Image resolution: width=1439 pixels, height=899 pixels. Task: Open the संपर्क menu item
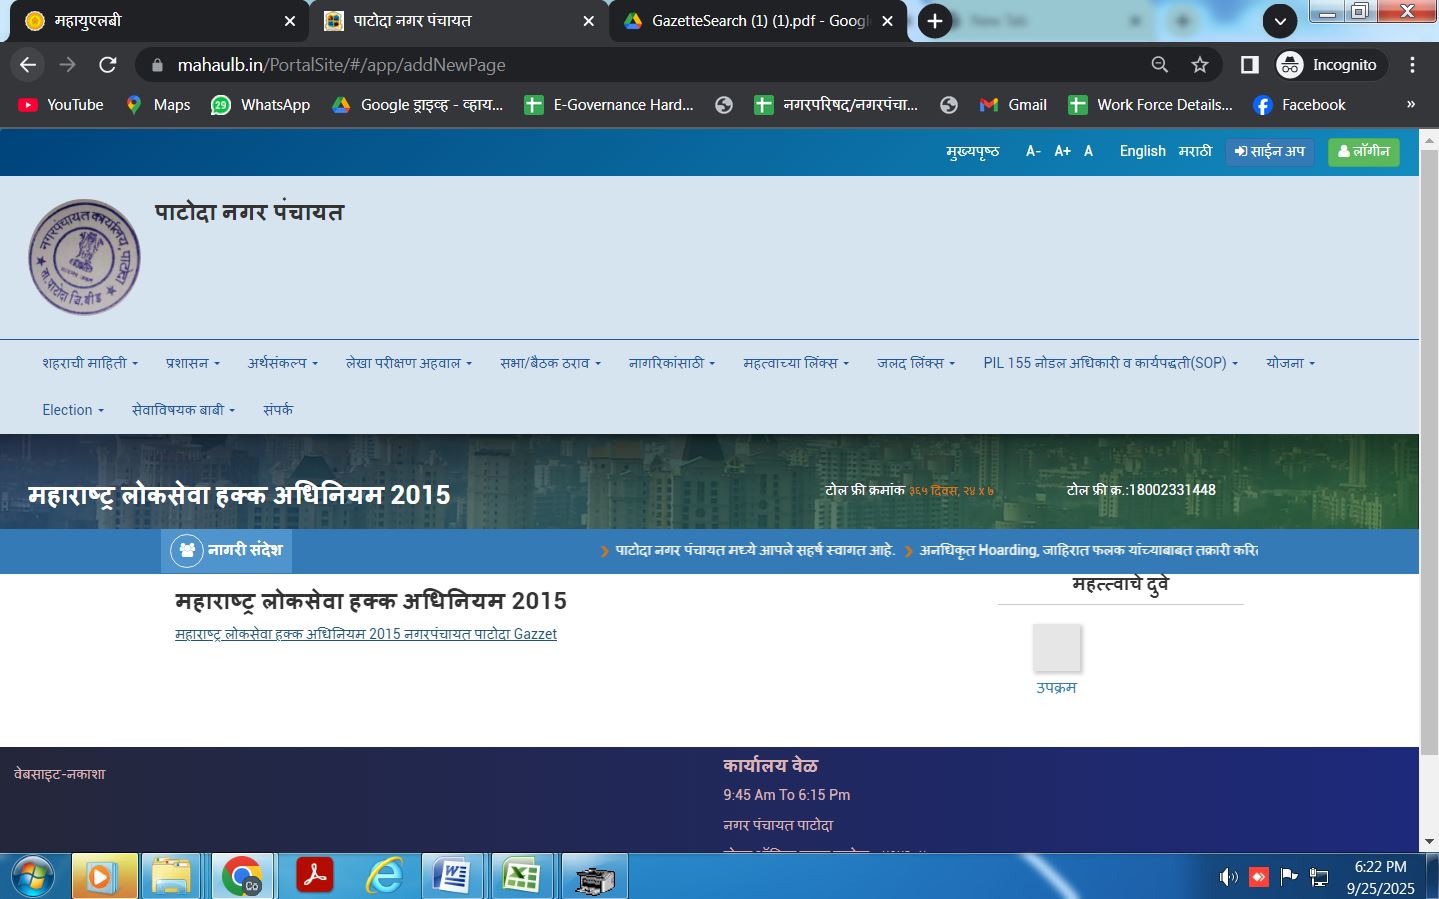click(278, 410)
